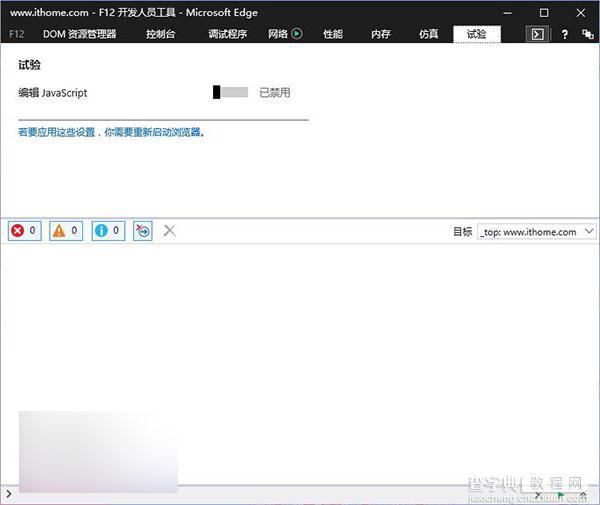
Task: Minimize the F12 developer tools window
Action: coord(507,13)
